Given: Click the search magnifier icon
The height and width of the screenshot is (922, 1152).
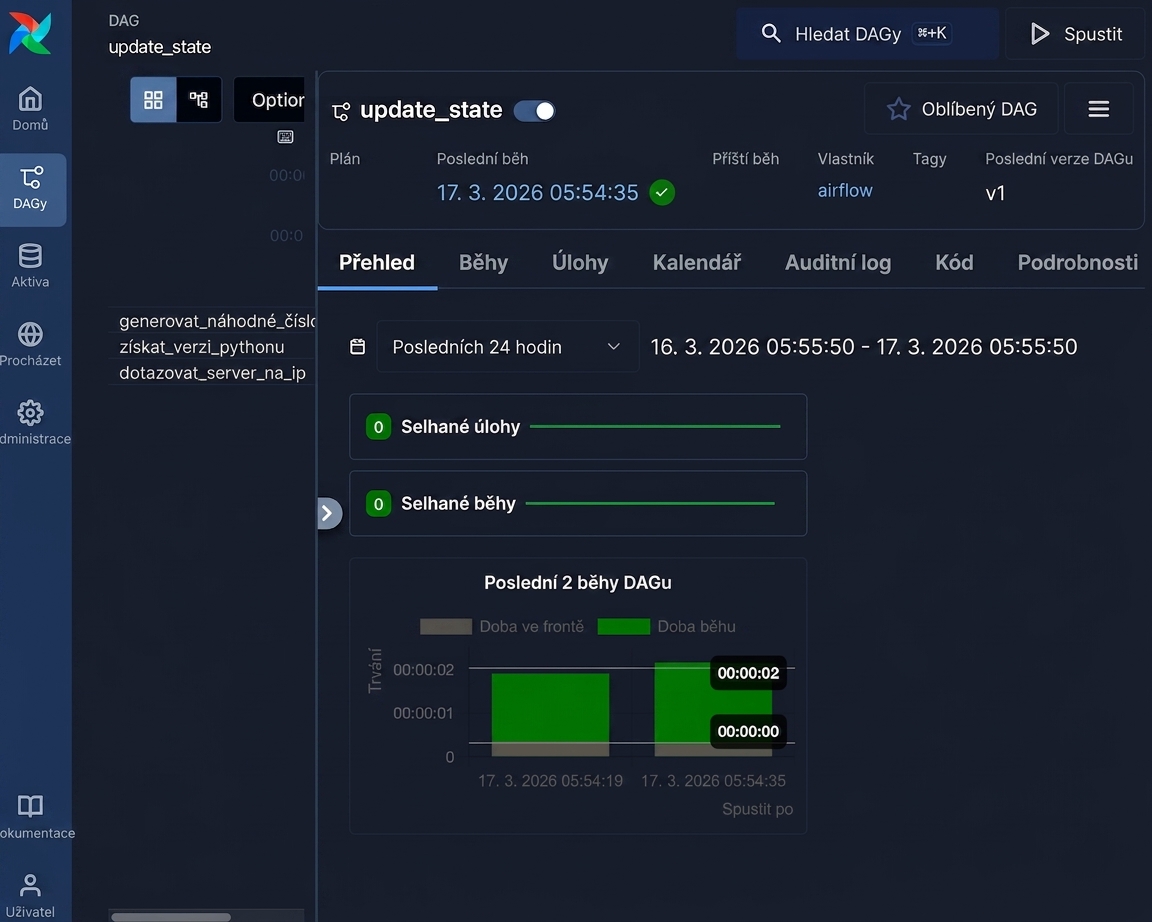Looking at the screenshot, I should 771,33.
